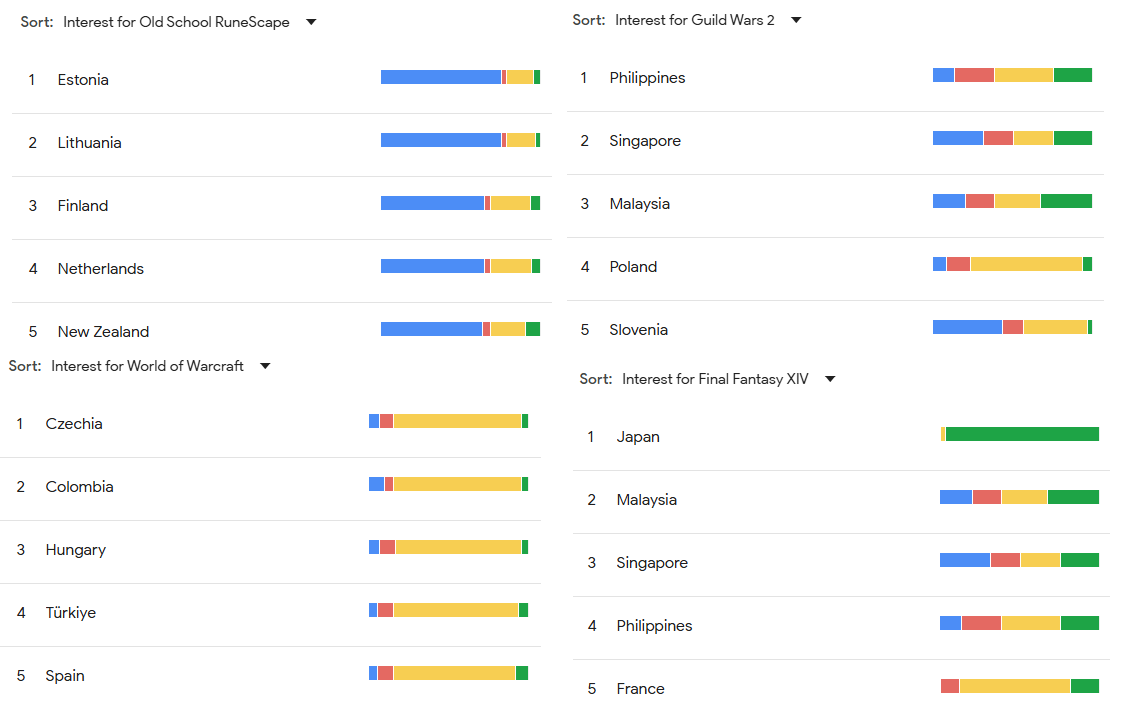Open the World of Warcraft sort dropdown arrow
Viewport: 1123px width, 704px height.
[265, 366]
